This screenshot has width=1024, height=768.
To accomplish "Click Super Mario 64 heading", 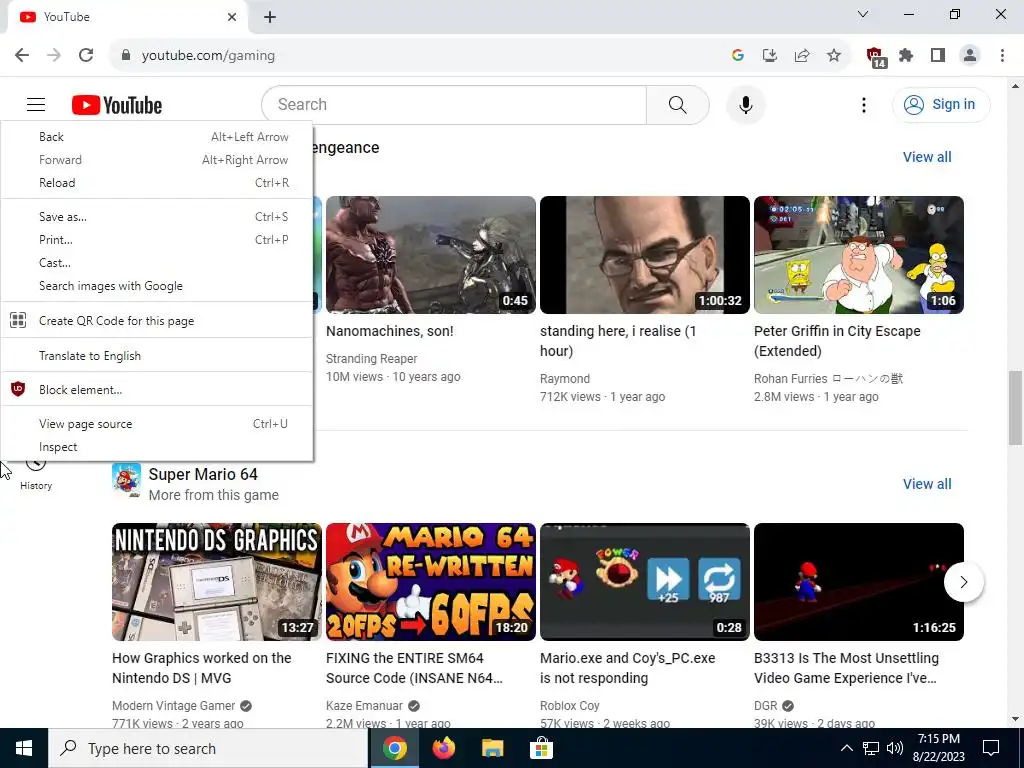I will 203,474.
